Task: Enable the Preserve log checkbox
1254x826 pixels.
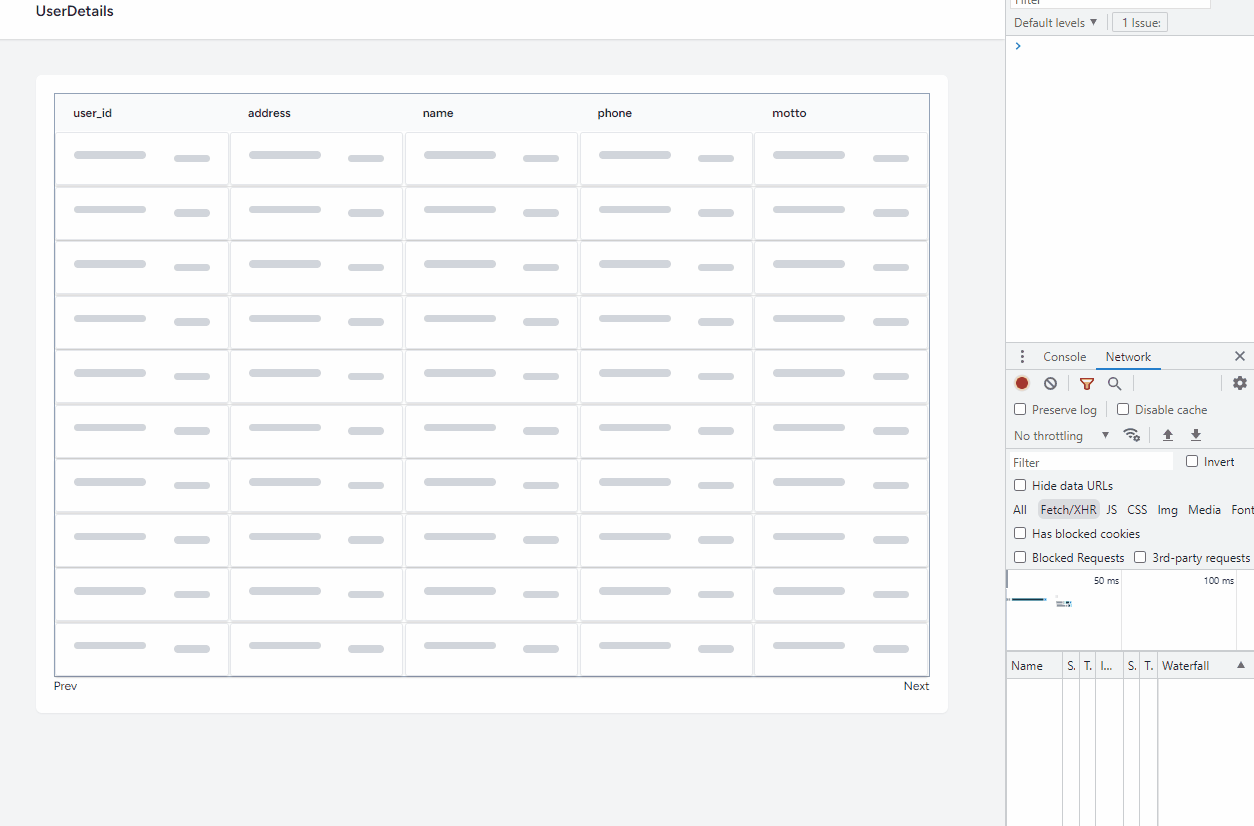Action: point(1019,409)
